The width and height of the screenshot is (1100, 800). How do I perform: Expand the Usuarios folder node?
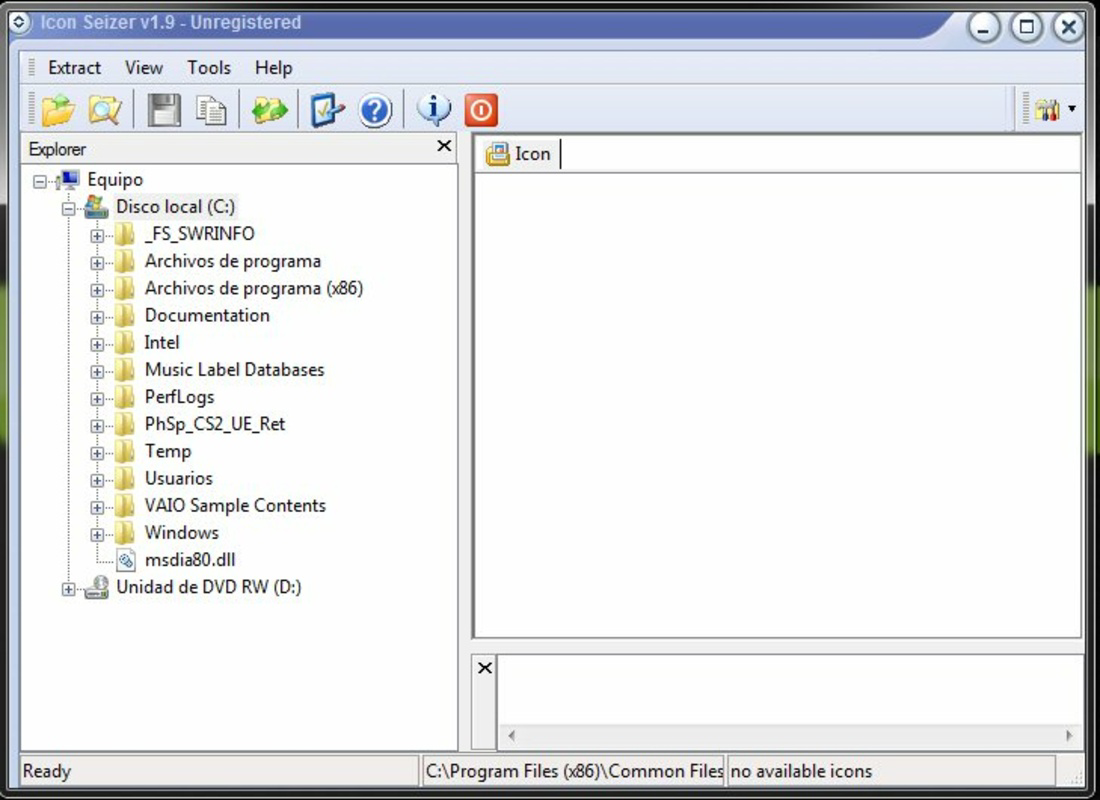pos(97,481)
